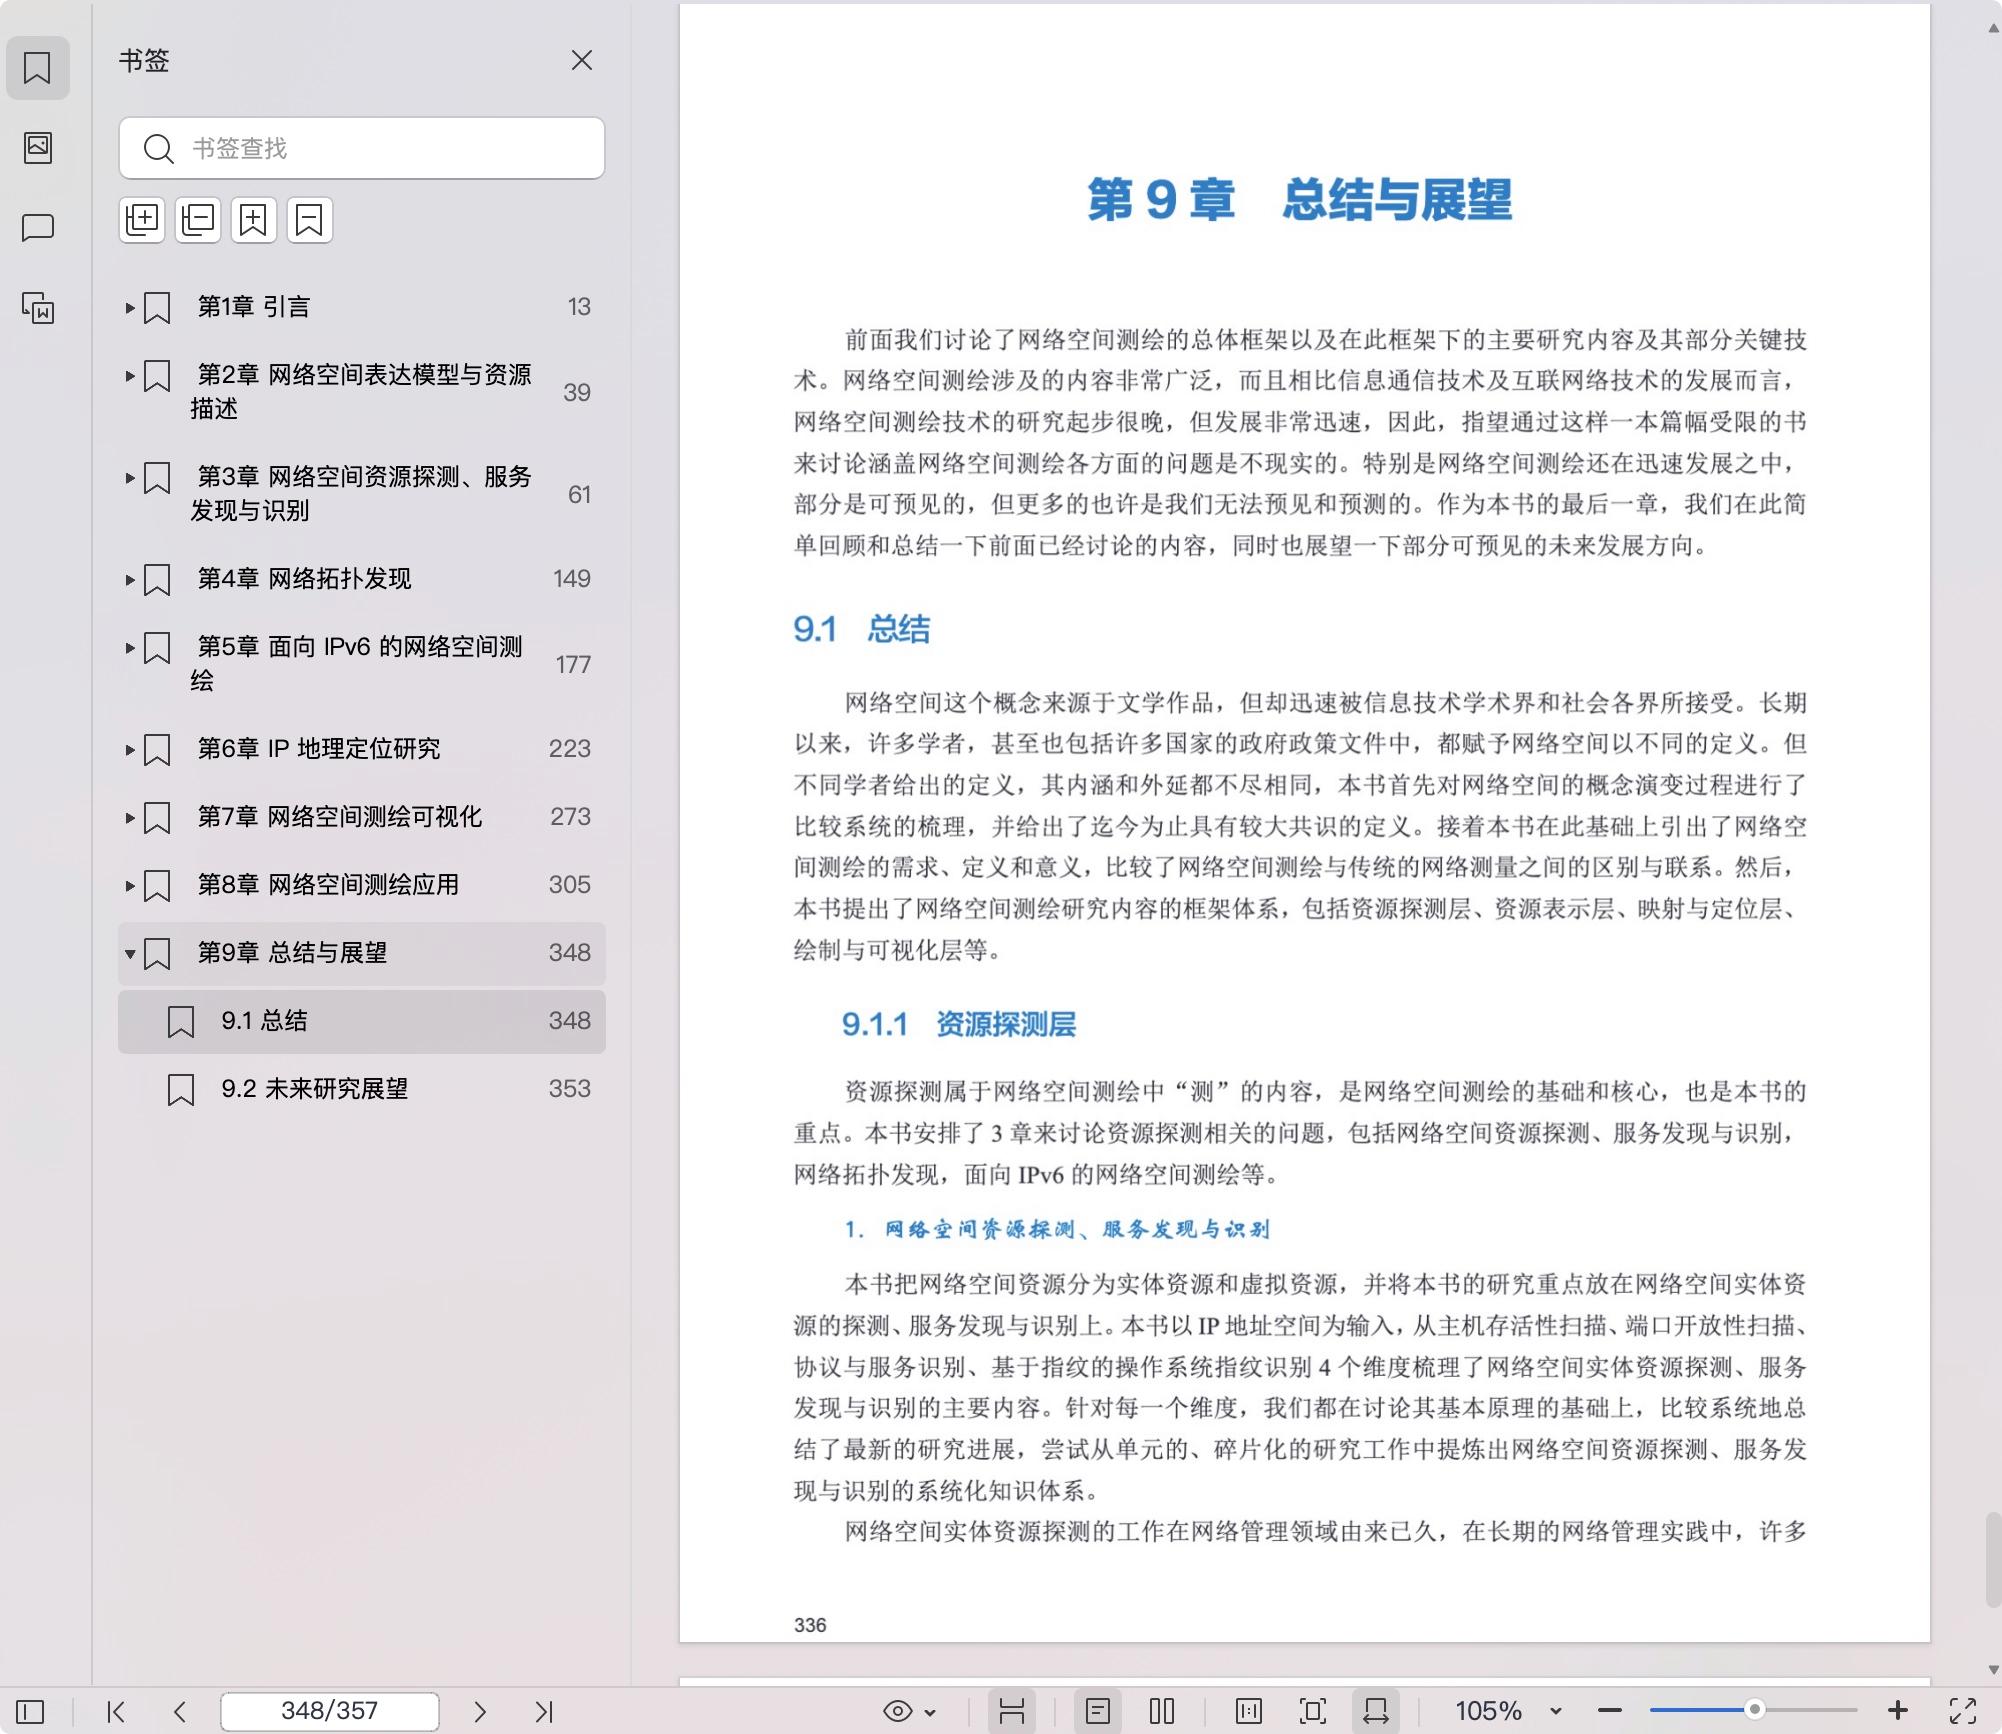This screenshot has width=2002, height=1734.
Task: Select two-page view
Action: [x=1162, y=1711]
